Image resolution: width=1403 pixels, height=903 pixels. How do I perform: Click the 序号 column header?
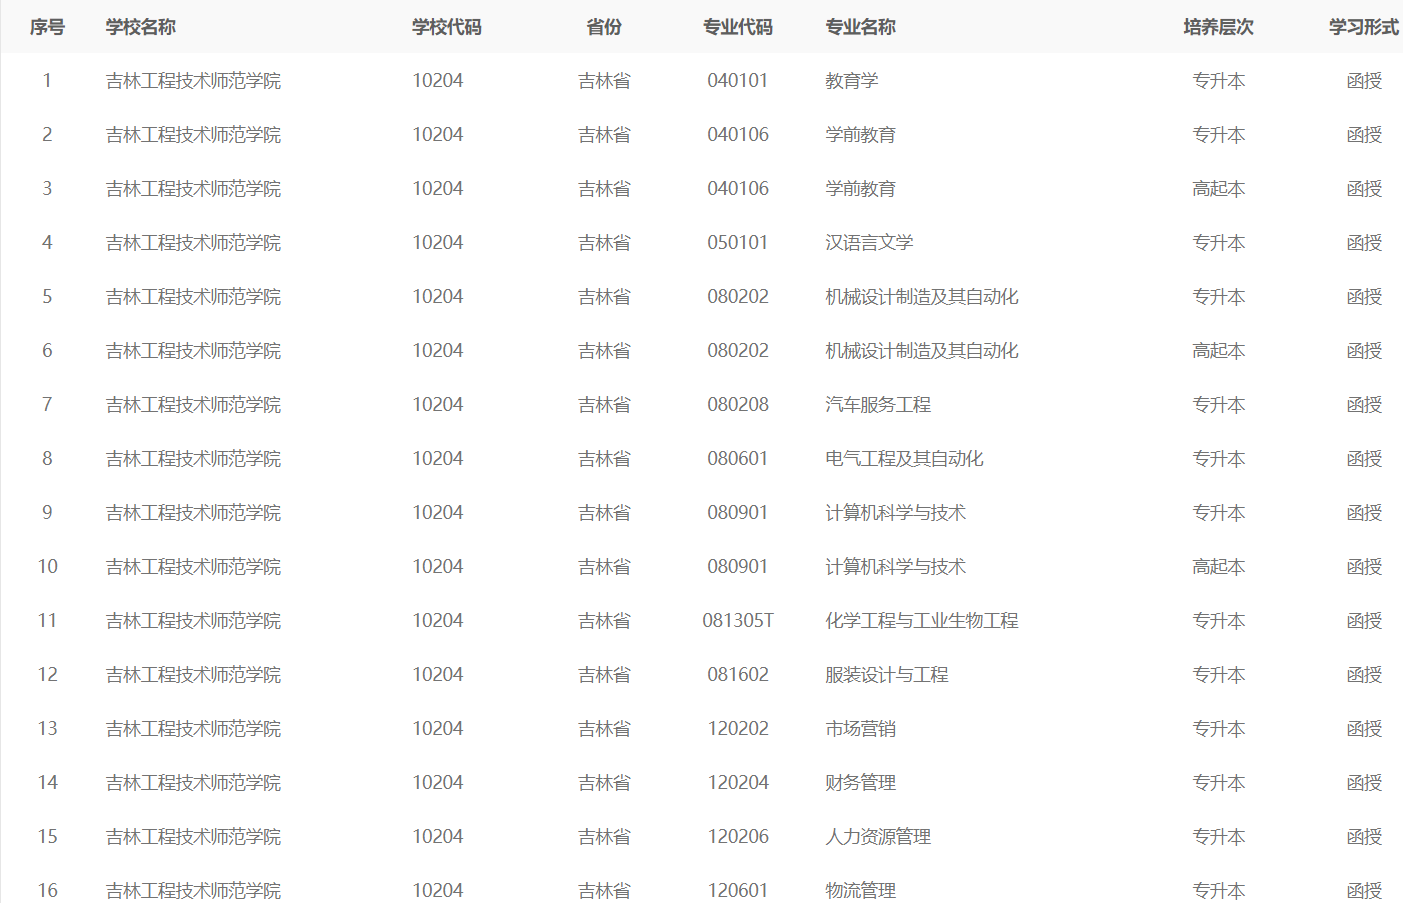(47, 27)
